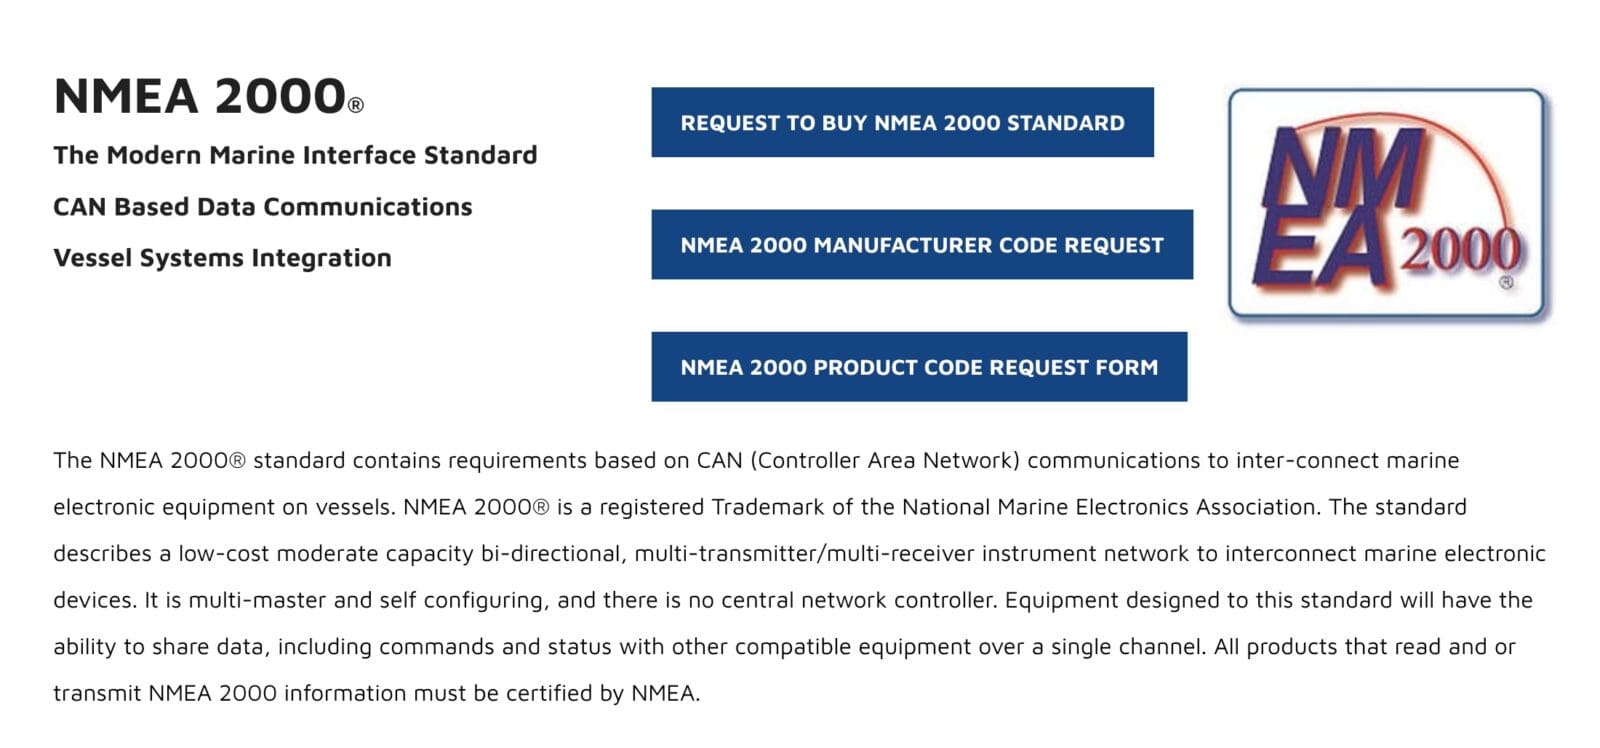Click National Marine Electronics Association text

(x=1110, y=507)
